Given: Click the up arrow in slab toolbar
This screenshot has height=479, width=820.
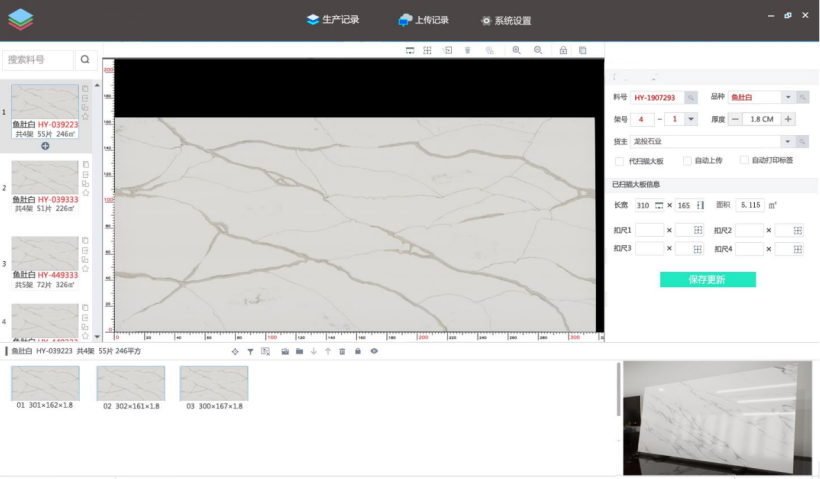Looking at the screenshot, I should (x=328, y=351).
